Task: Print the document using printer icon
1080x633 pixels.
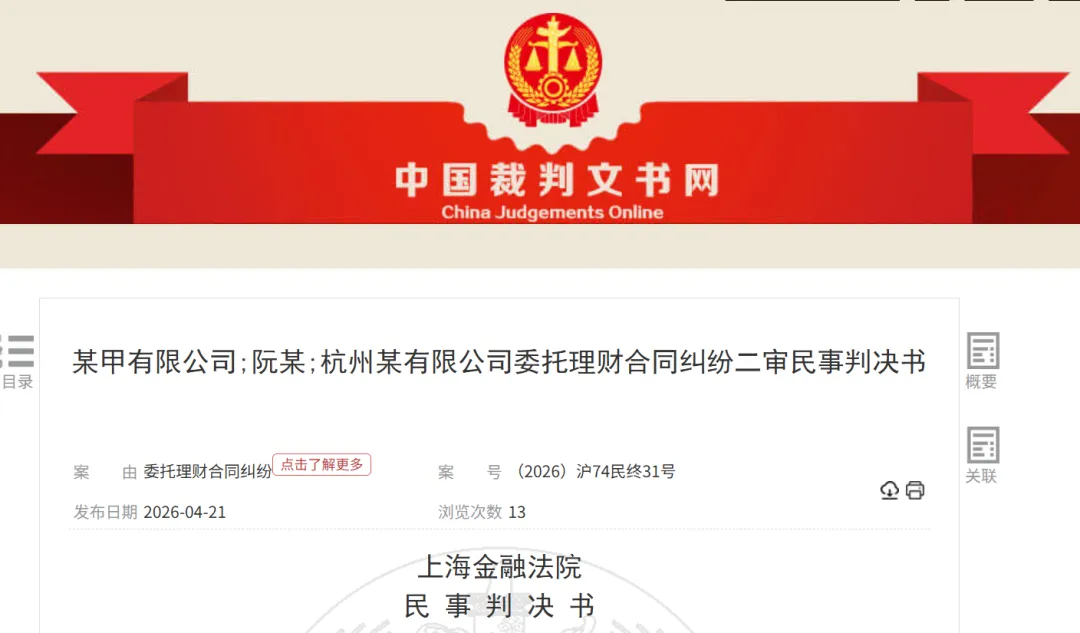Action: coord(915,490)
